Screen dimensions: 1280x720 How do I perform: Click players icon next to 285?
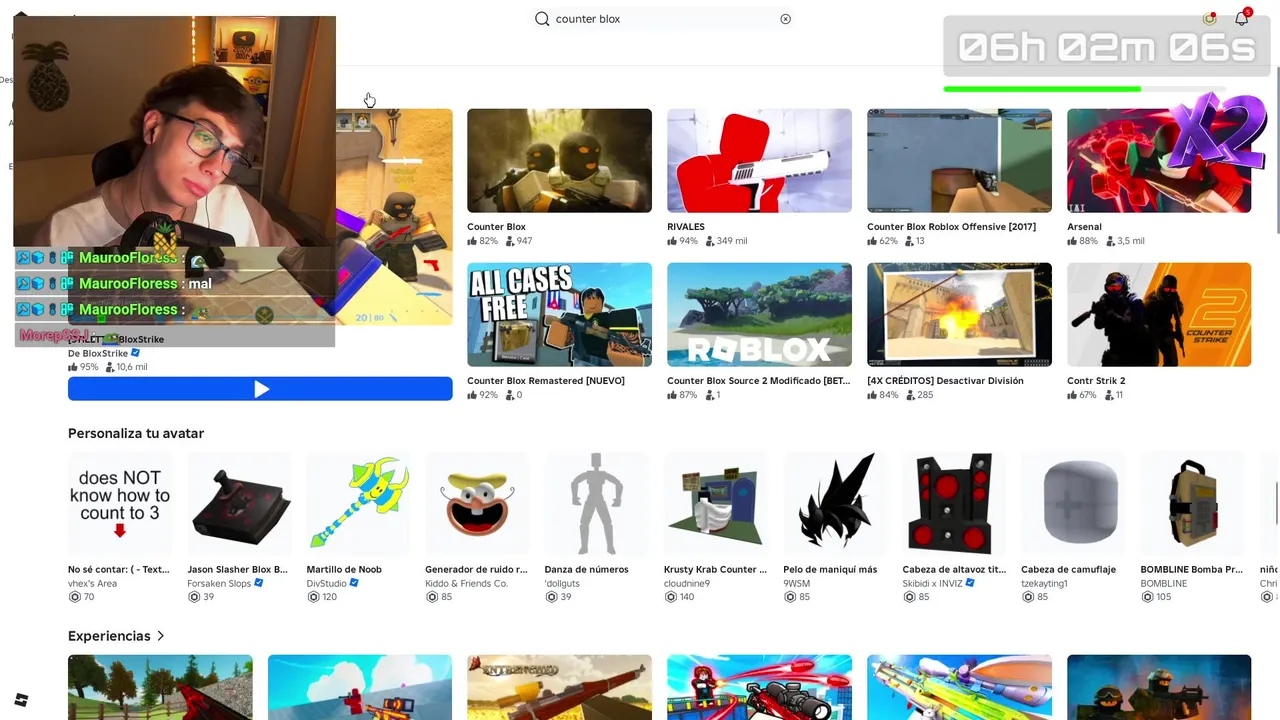(x=910, y=395)
